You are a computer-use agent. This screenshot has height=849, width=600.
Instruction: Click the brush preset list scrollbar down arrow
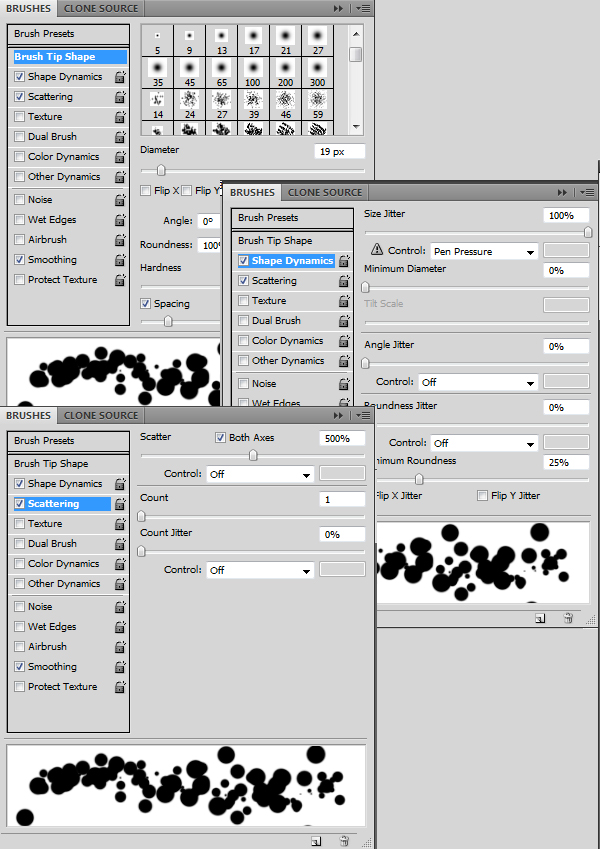[x=356, y=127]
